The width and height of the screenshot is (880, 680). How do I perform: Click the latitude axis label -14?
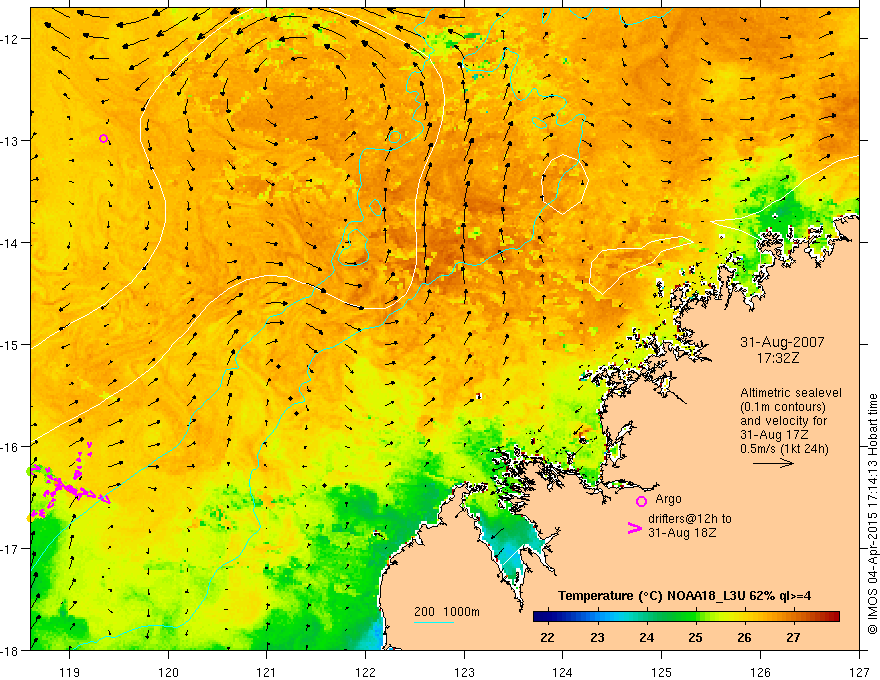coord(10,243)
